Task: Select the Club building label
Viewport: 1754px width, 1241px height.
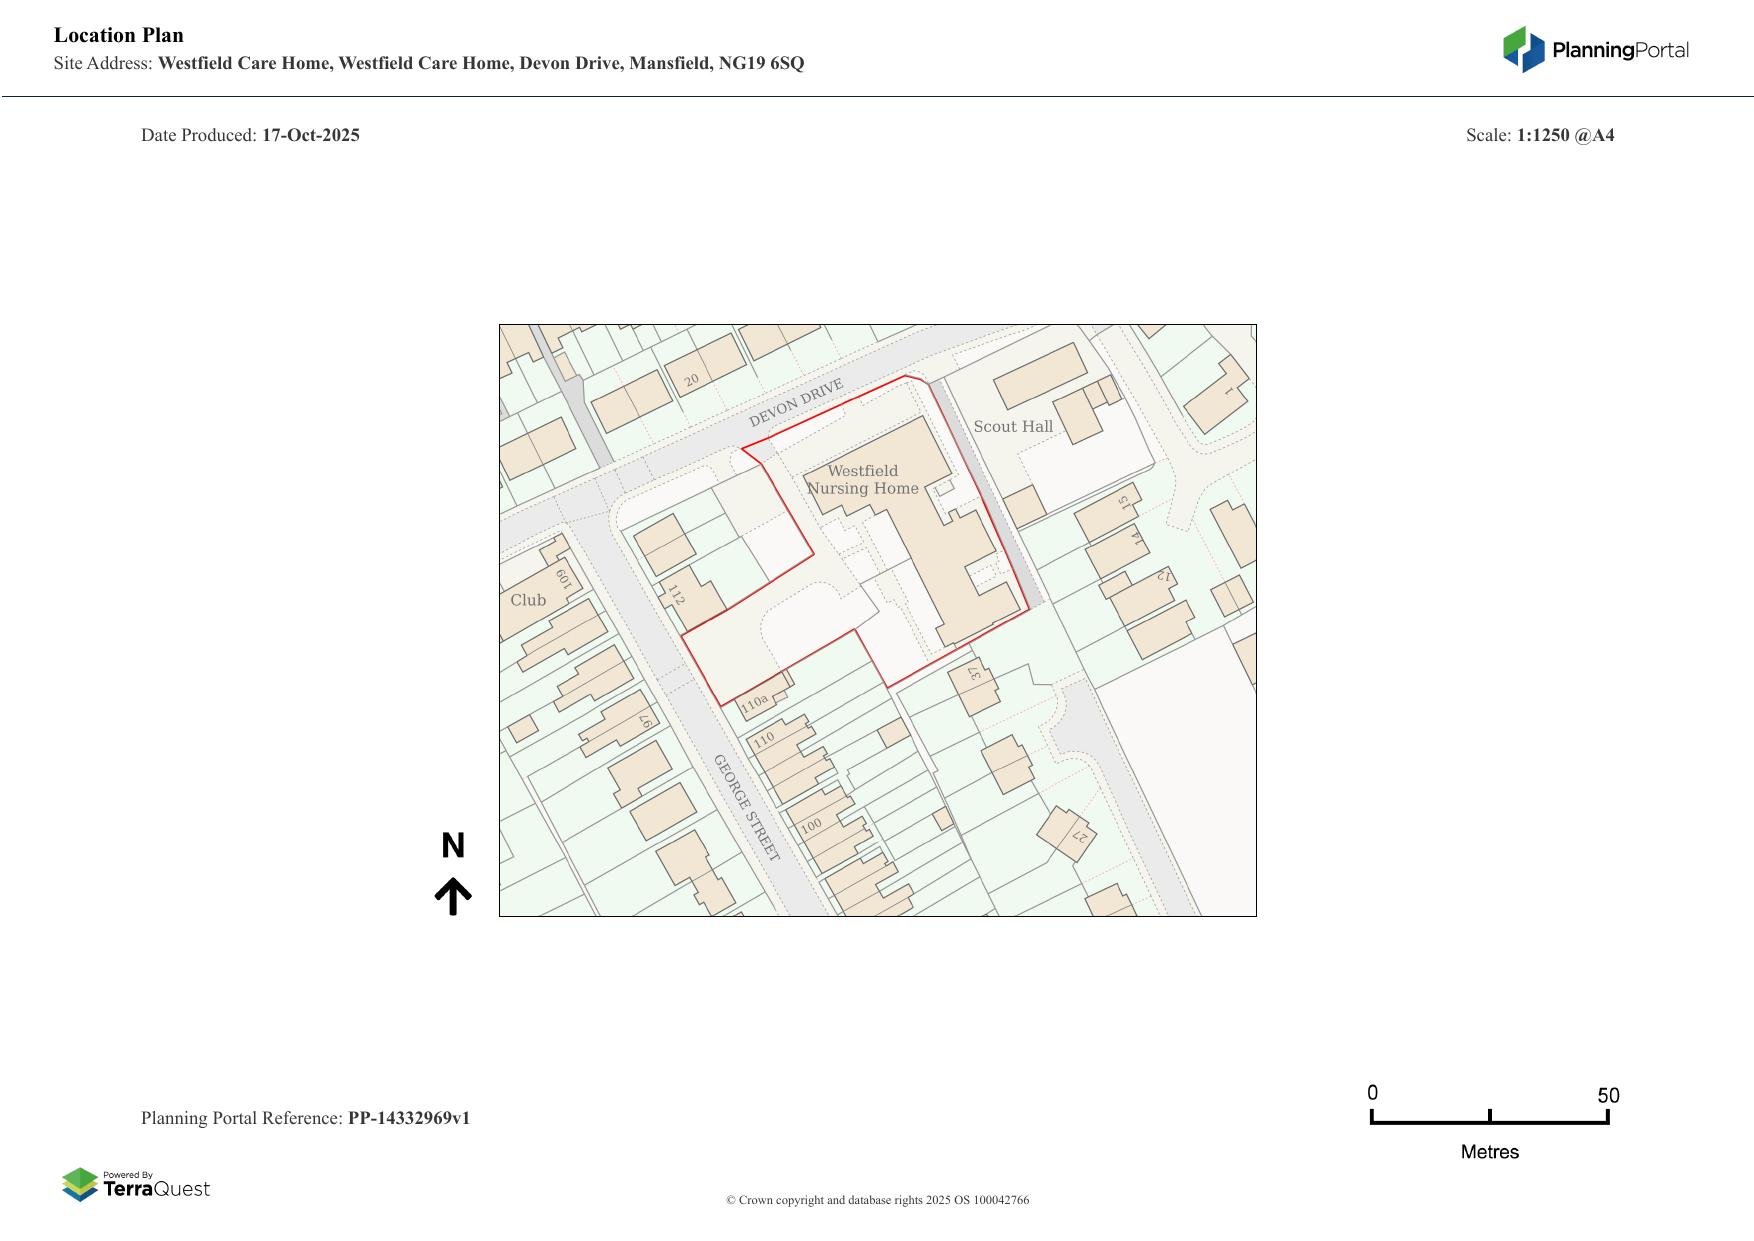Action: click(x=528, y=600)
